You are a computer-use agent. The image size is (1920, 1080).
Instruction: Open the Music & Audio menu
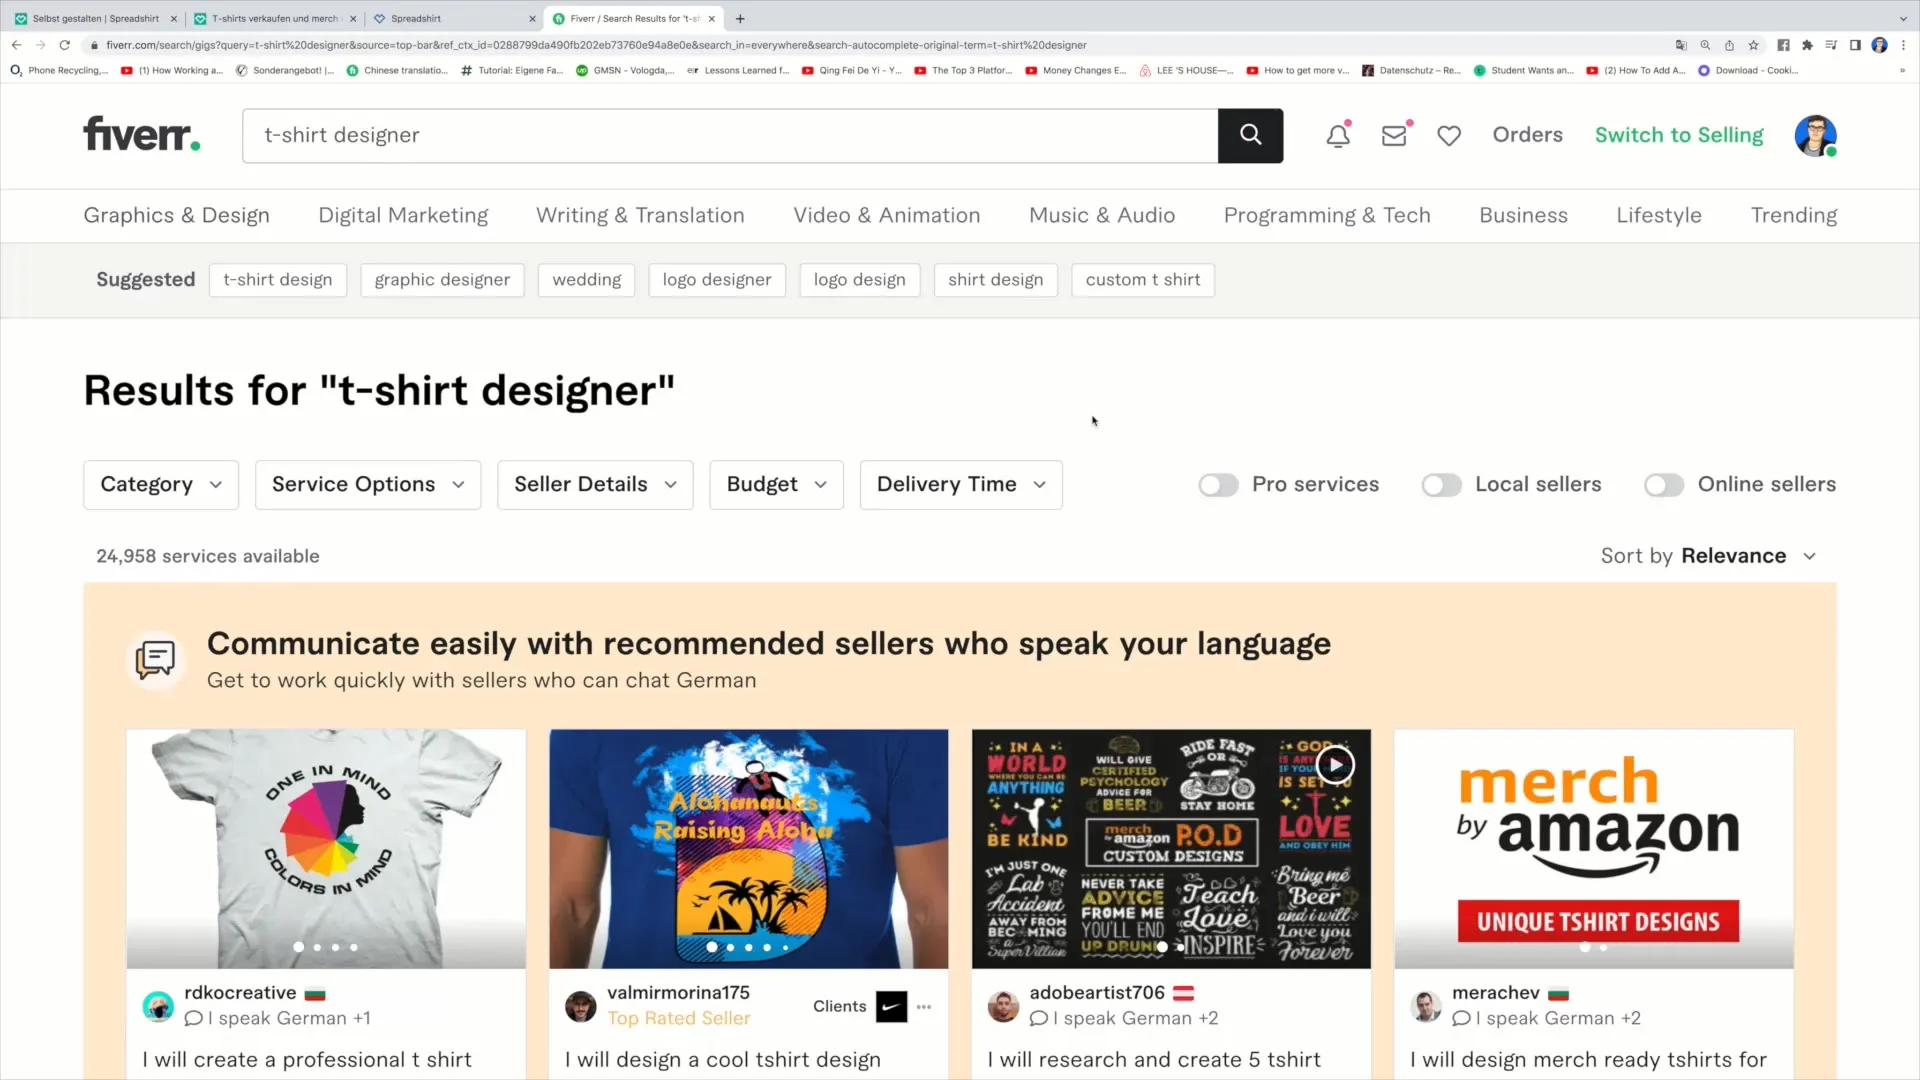[x=1102, y=215]
